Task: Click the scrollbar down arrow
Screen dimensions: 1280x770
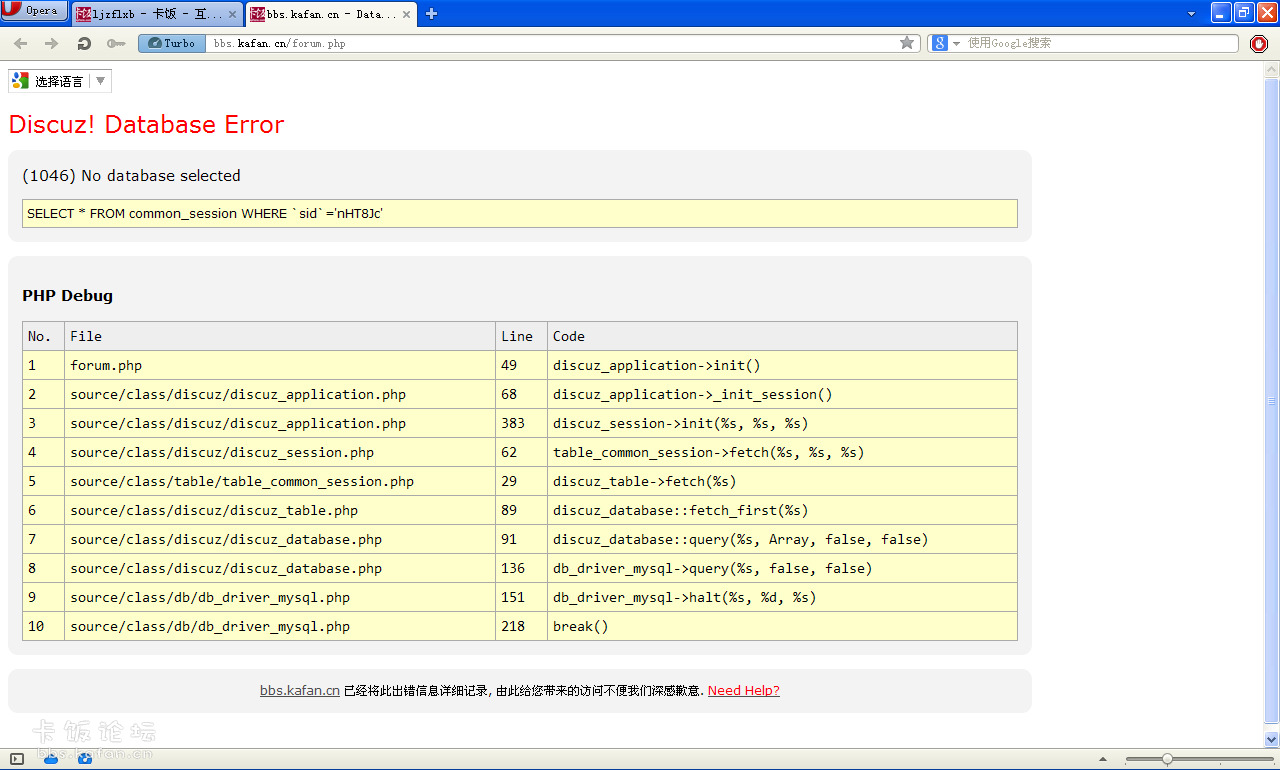Action: (x=1271, y=739)
